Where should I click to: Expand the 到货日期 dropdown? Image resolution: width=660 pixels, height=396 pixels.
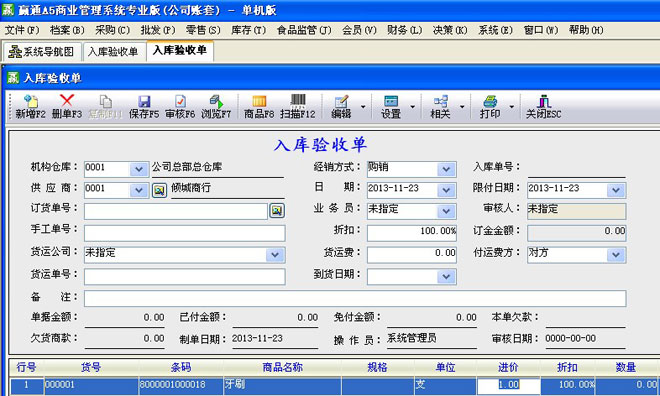pyautogui.click(x=446, y=276)
